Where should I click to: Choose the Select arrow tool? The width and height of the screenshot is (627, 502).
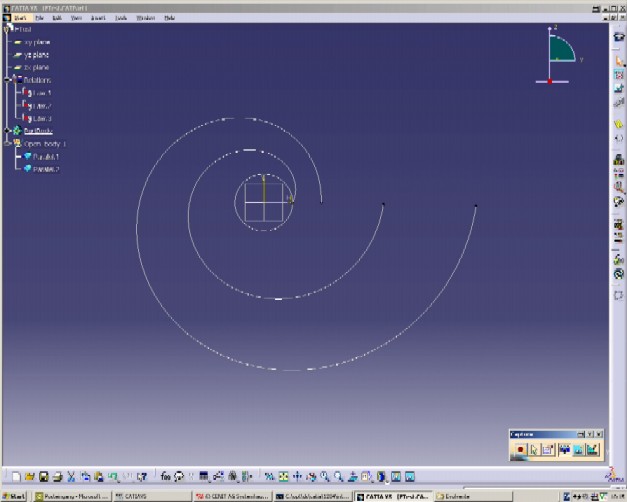click(619, 61)
